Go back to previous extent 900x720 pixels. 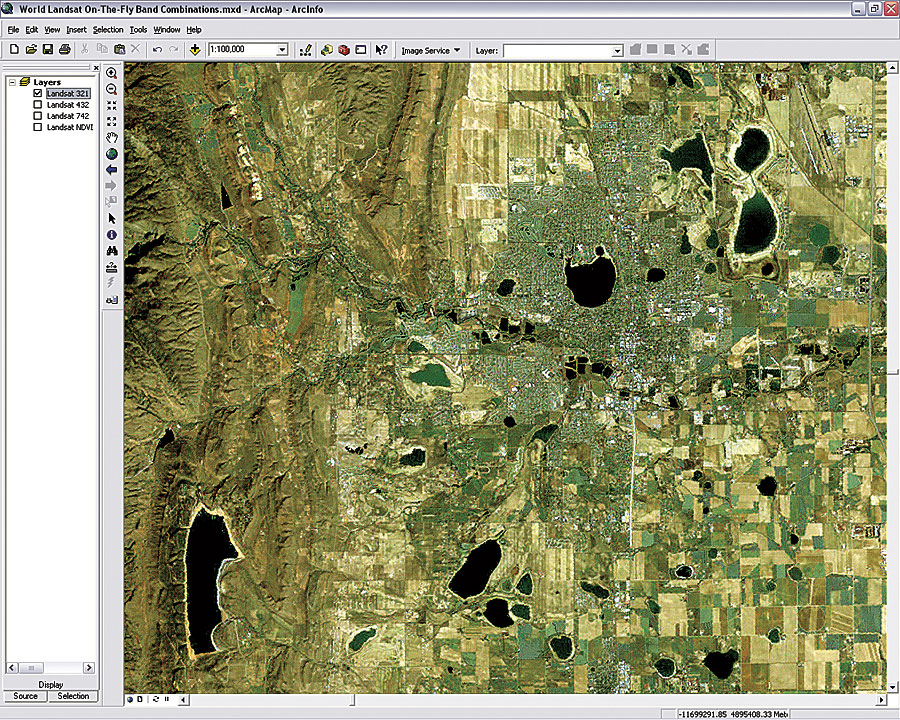point(112,170)
